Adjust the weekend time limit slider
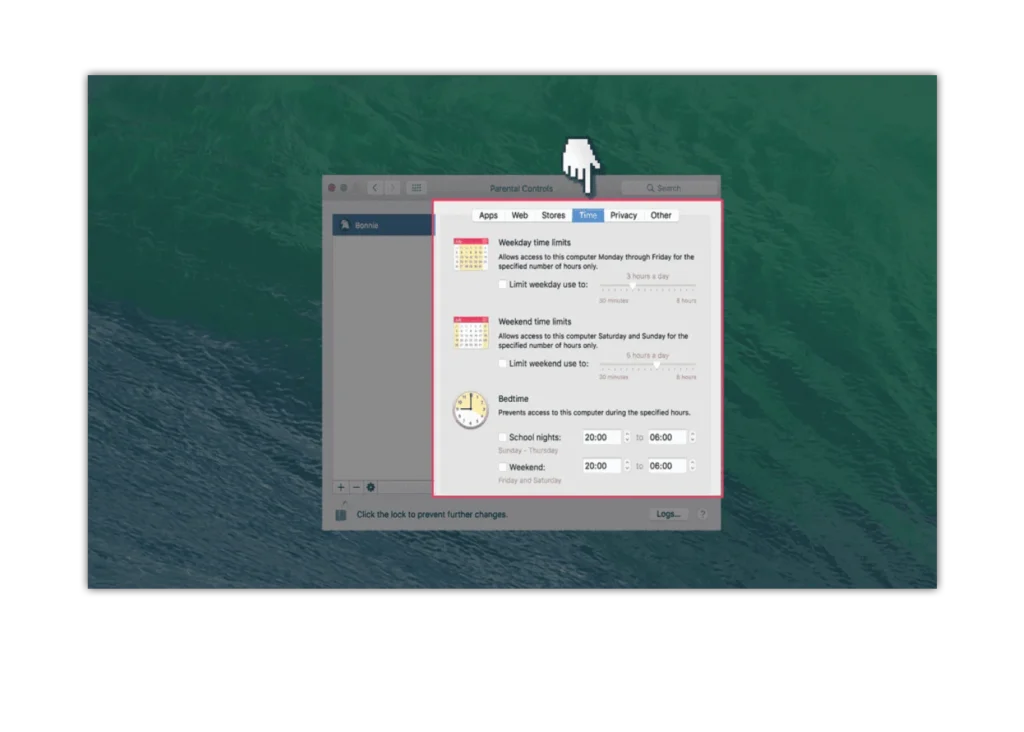 pos(648,365)
